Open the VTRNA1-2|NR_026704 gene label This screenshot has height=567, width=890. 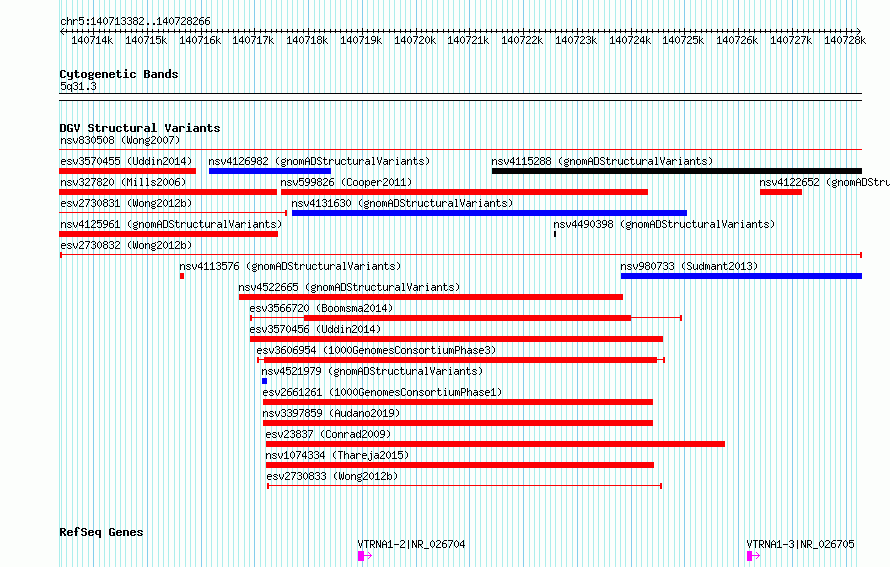[411, 544]
